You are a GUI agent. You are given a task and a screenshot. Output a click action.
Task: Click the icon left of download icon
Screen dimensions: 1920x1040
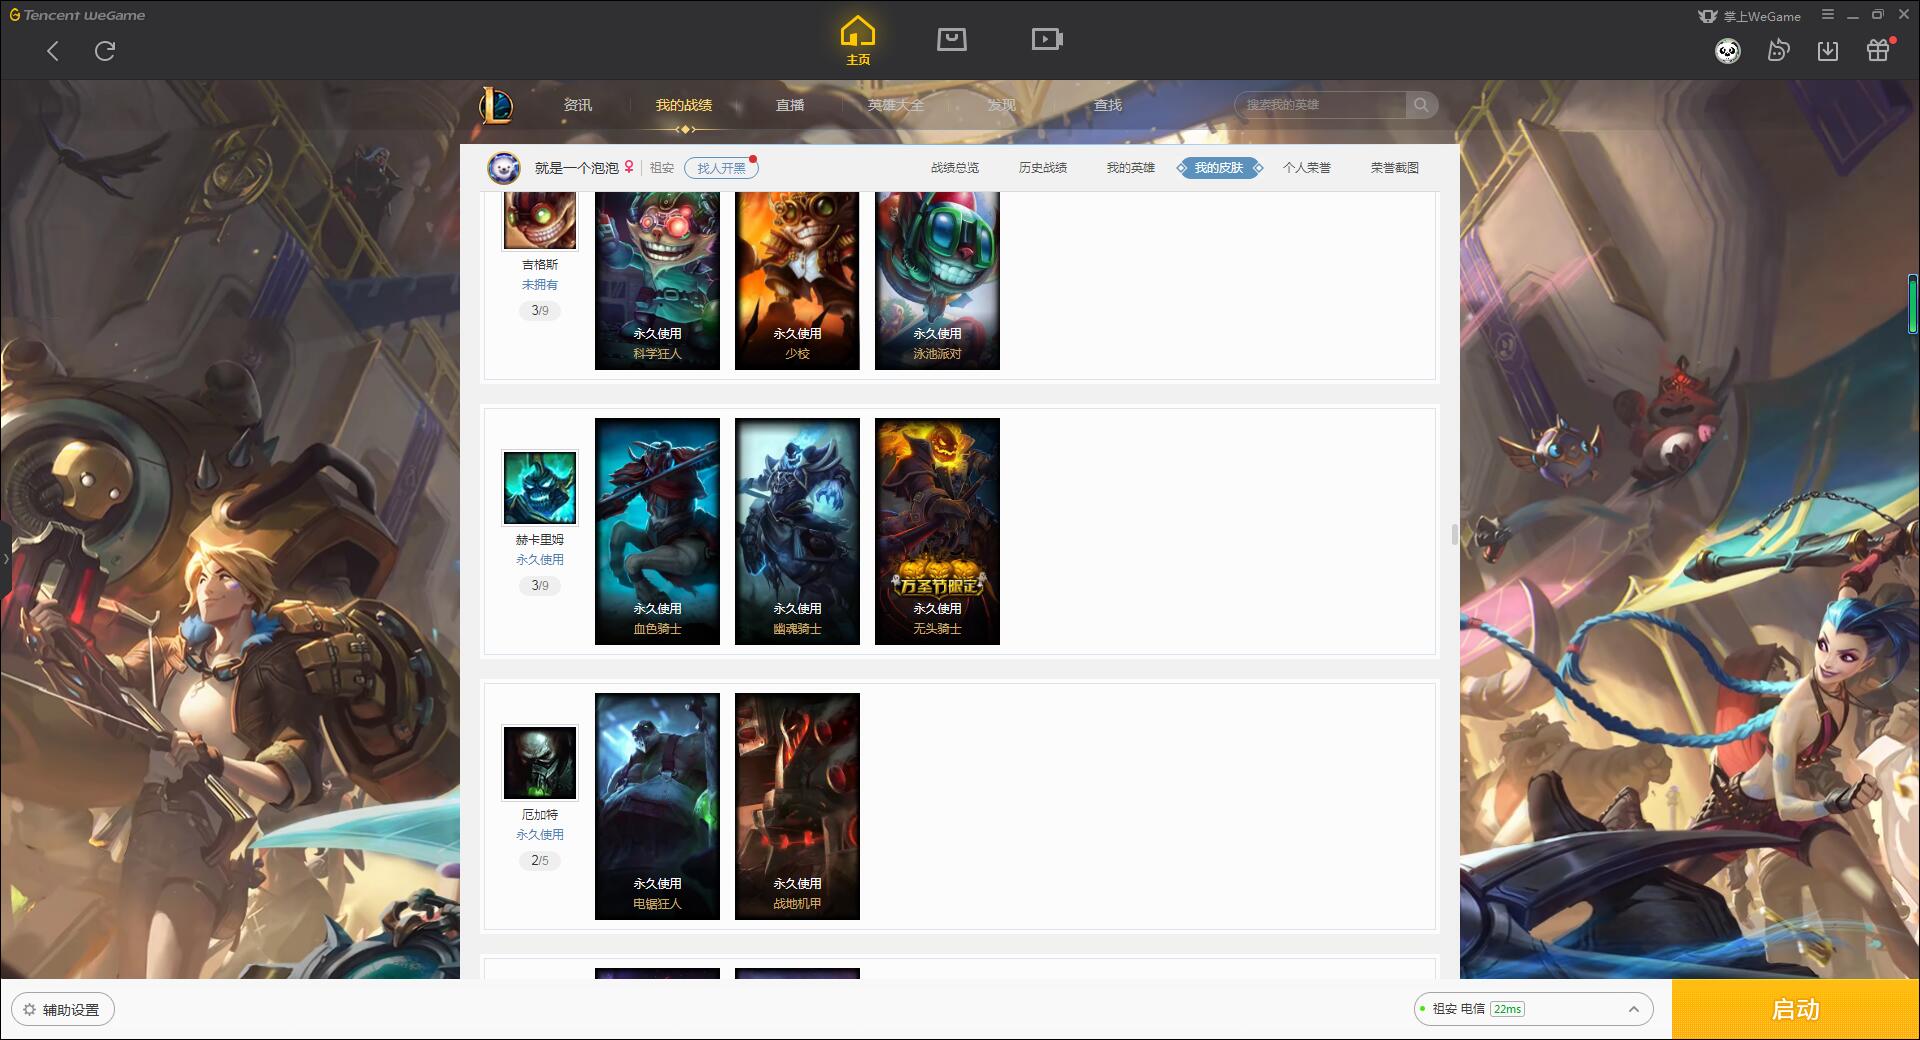tap(1778, 51)
